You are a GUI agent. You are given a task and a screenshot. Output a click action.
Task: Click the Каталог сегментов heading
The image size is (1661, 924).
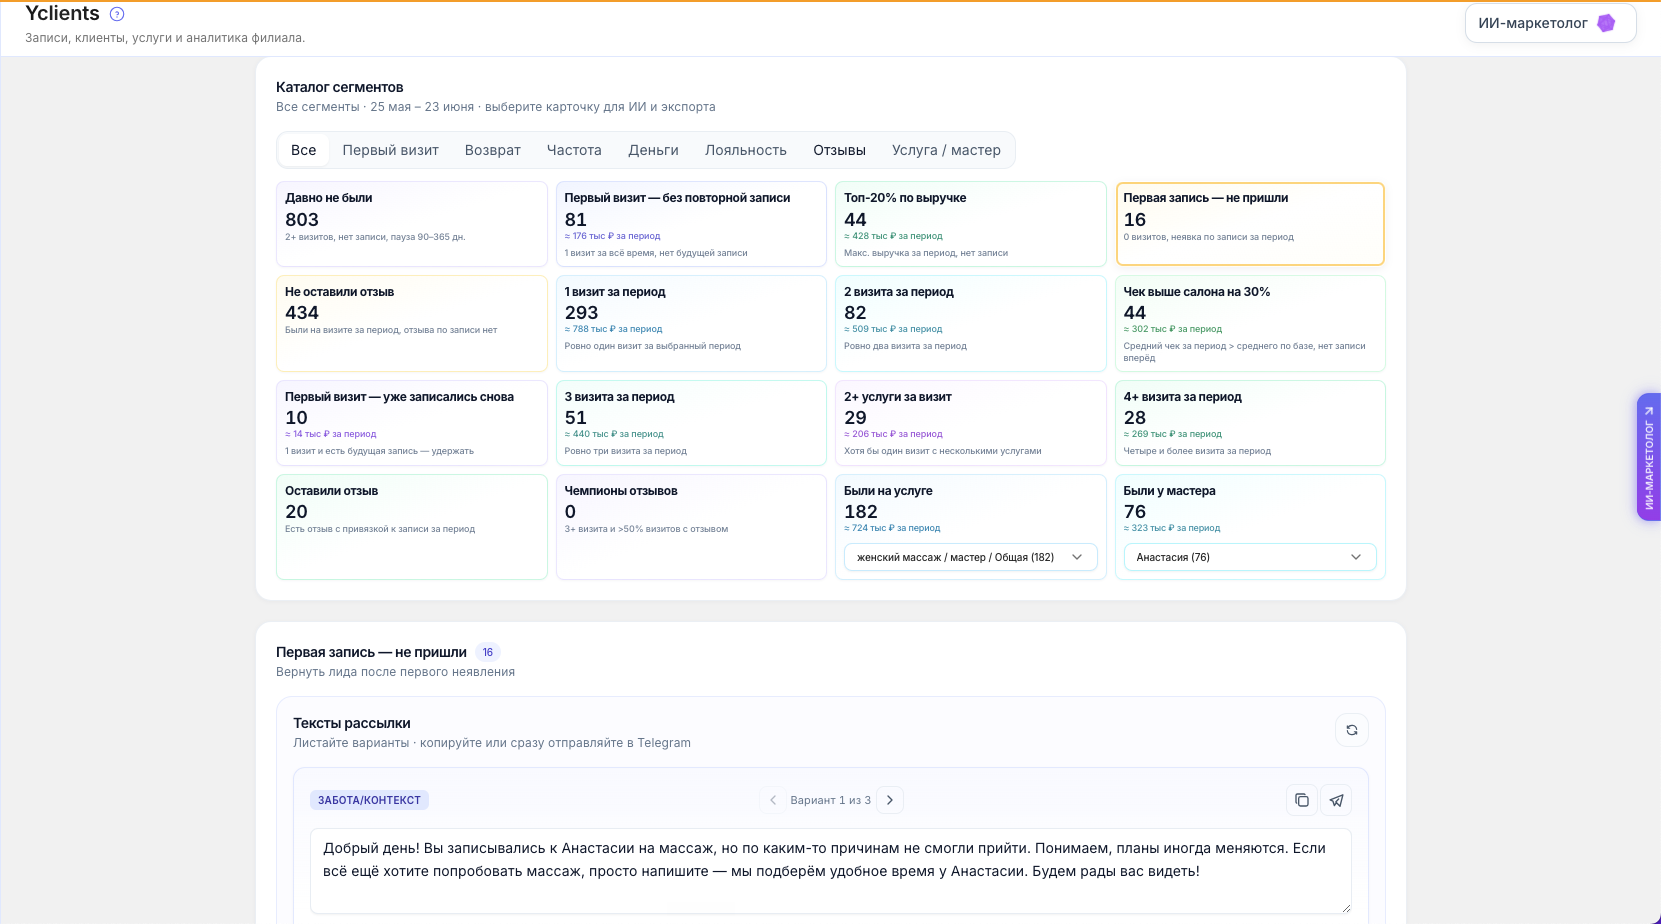[340, 87]
